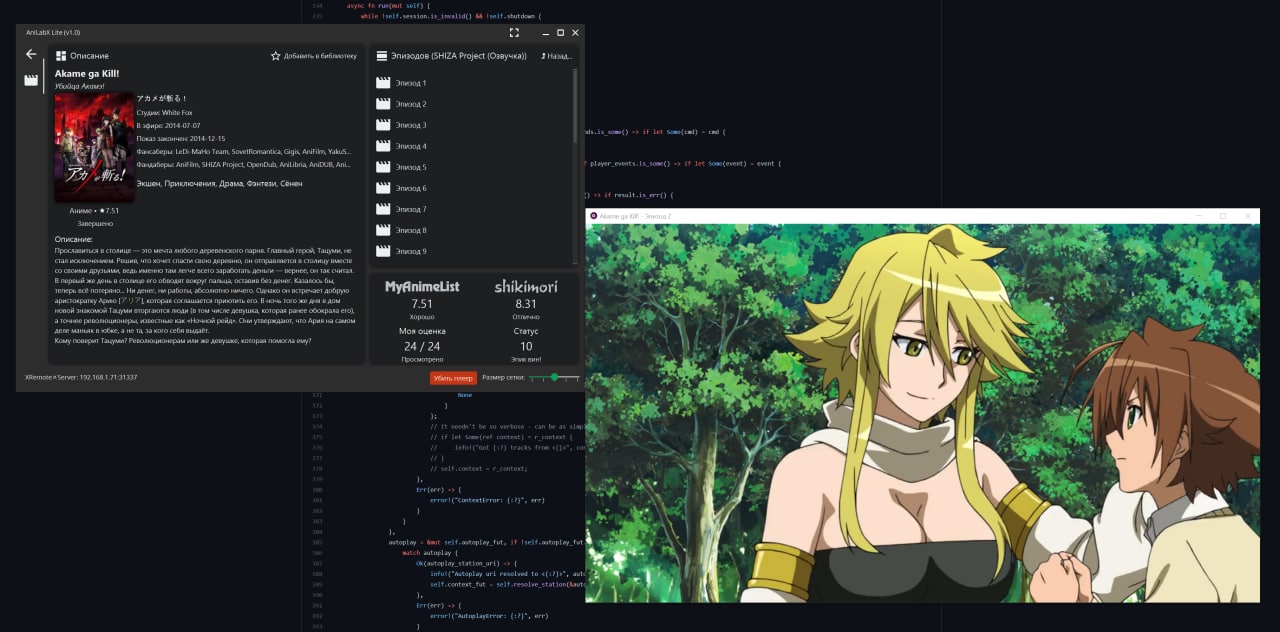Maximize the Akame ga Kill! player window
The height and width of the screenshot is (632, 1280).
point(1222,216)
